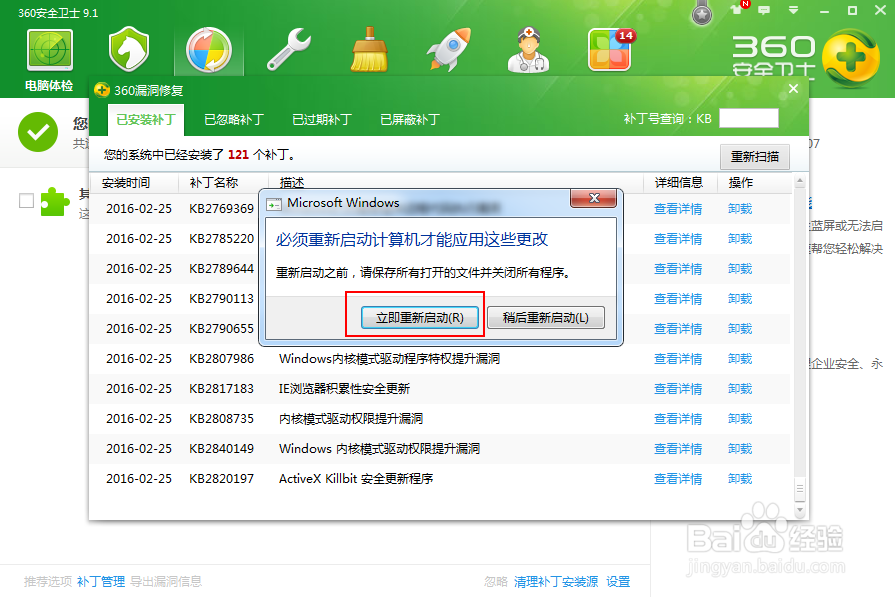Tick the checkbox beside the puzzle piece
Image resolution: width=895 pixels, height=597 pixels.
(26, 201)
